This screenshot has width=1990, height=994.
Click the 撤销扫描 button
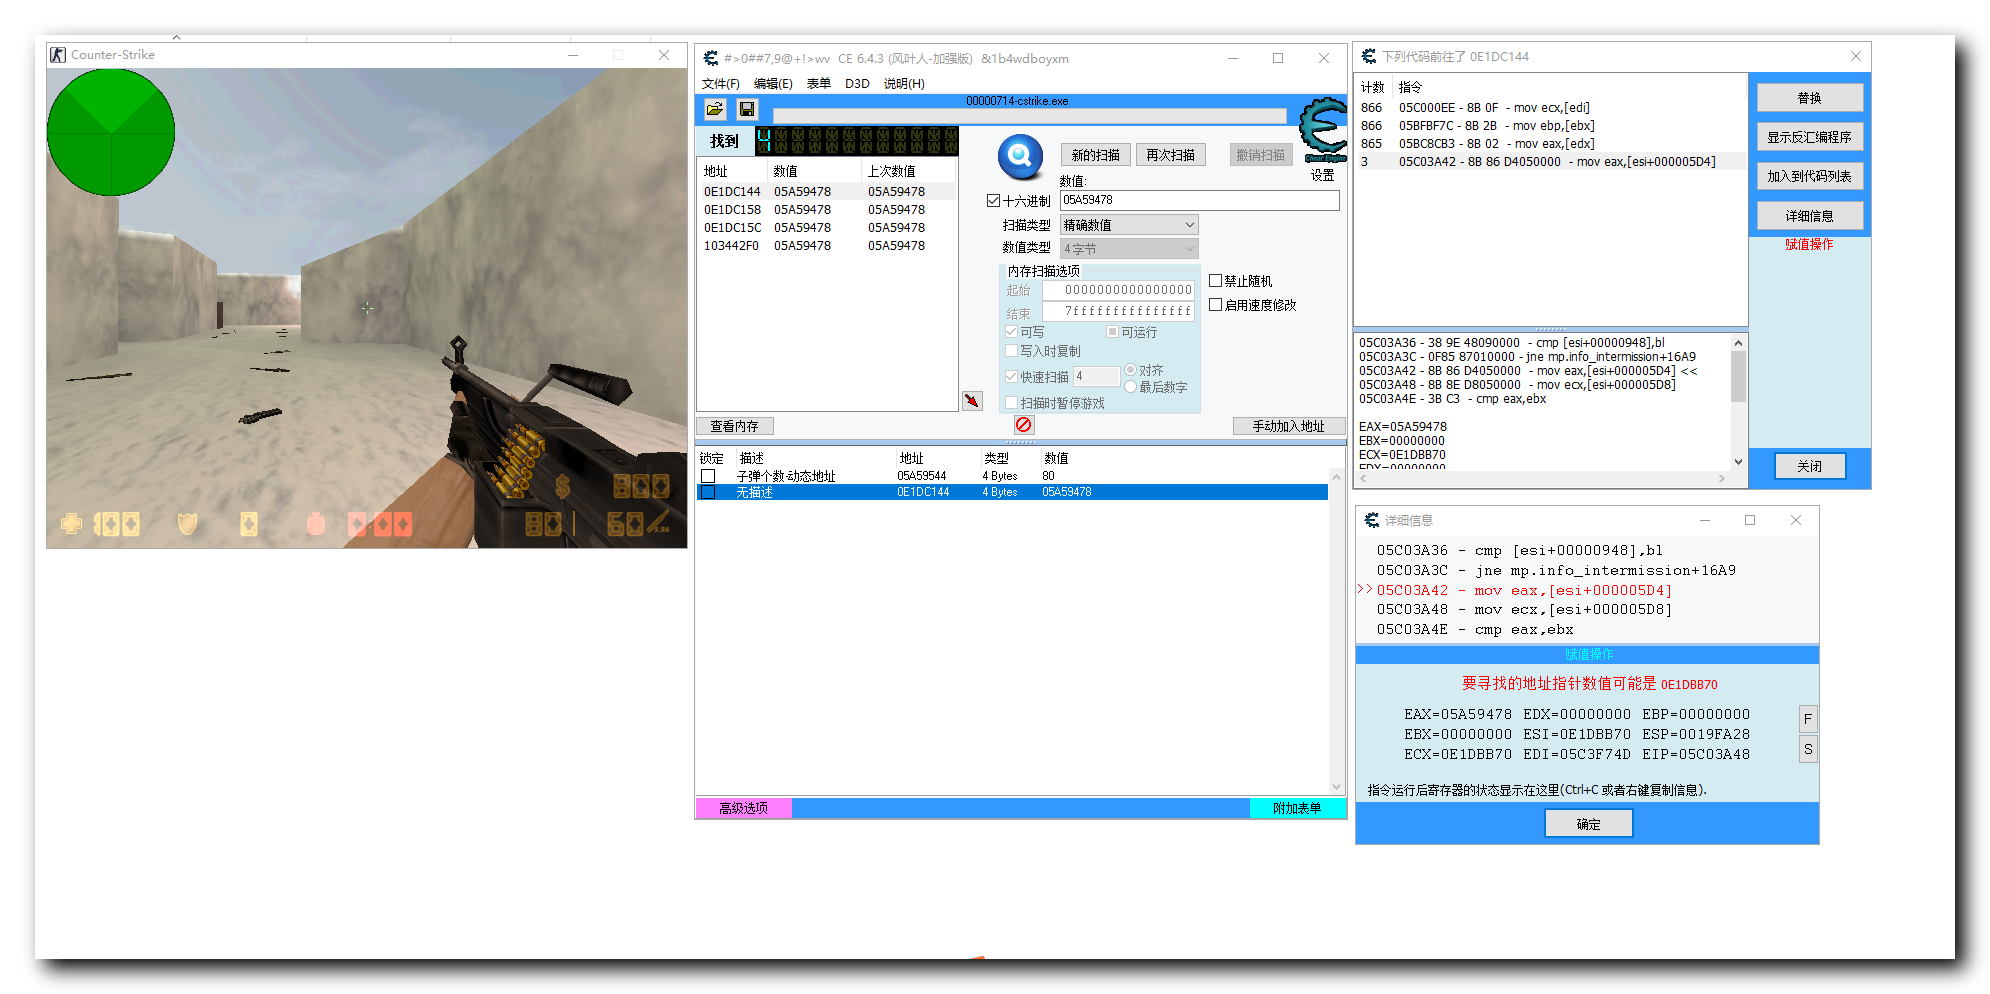1260,155
